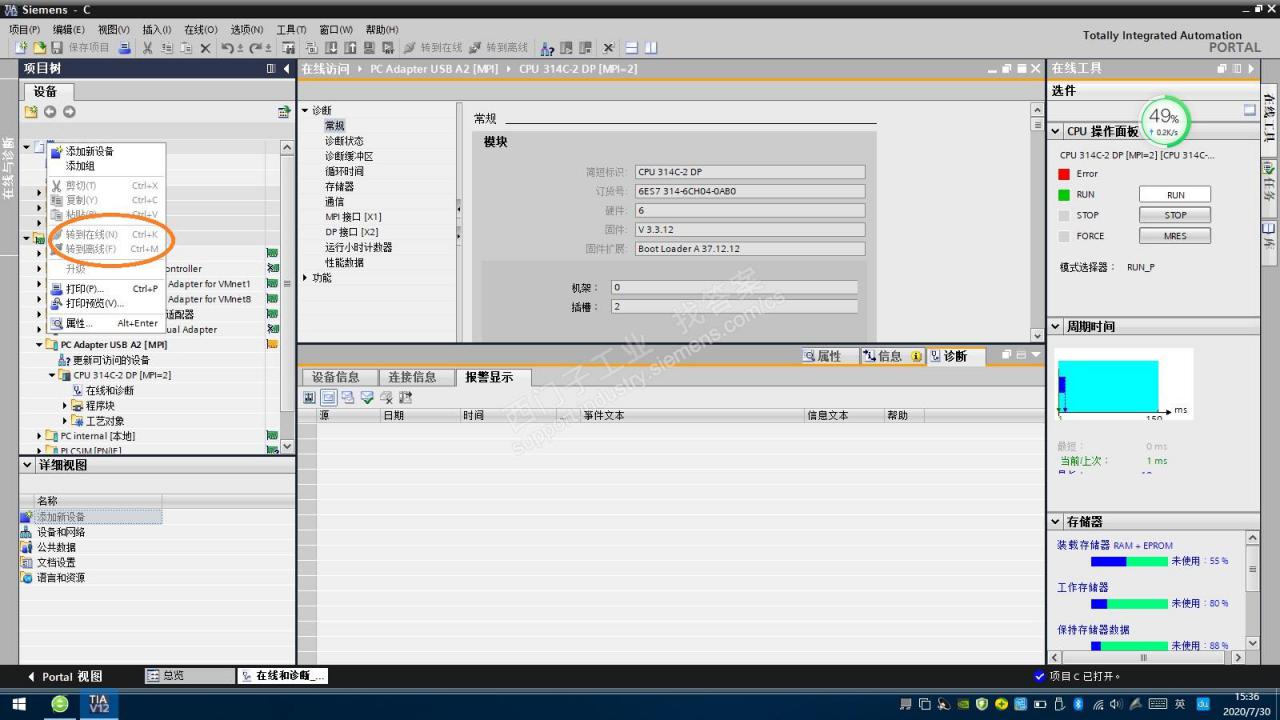The height and width of the screenshot is (720, 1280).
Task: Collapse the 周期时间 section
Action: 1056,327
